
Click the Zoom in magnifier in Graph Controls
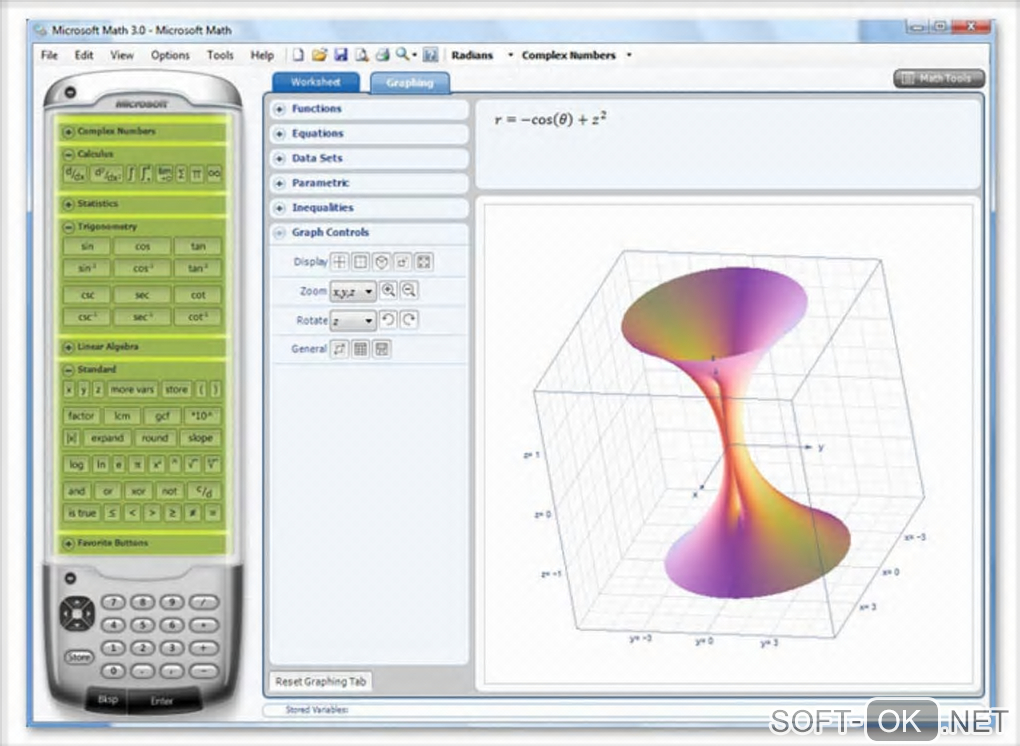click(x=388, y=290)
